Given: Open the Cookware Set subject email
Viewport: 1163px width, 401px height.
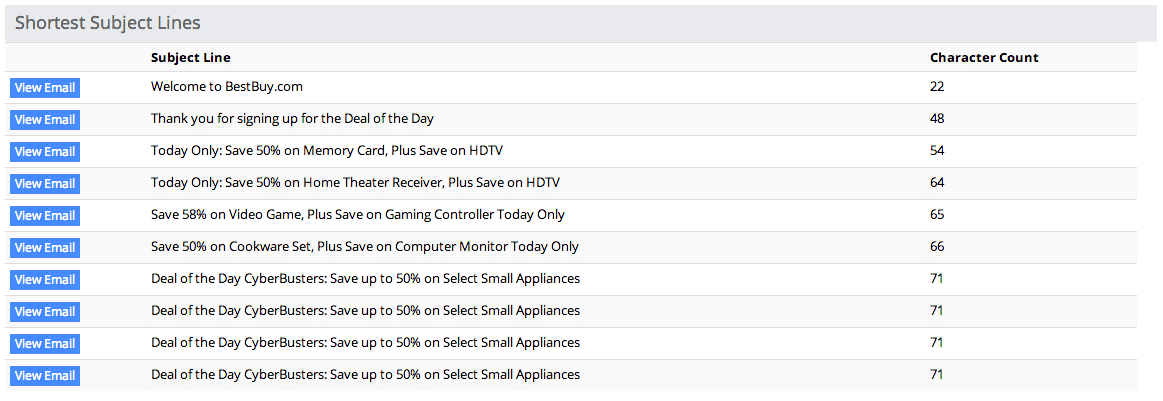Looking at the screenshot, I should click(x=45, y=248).
